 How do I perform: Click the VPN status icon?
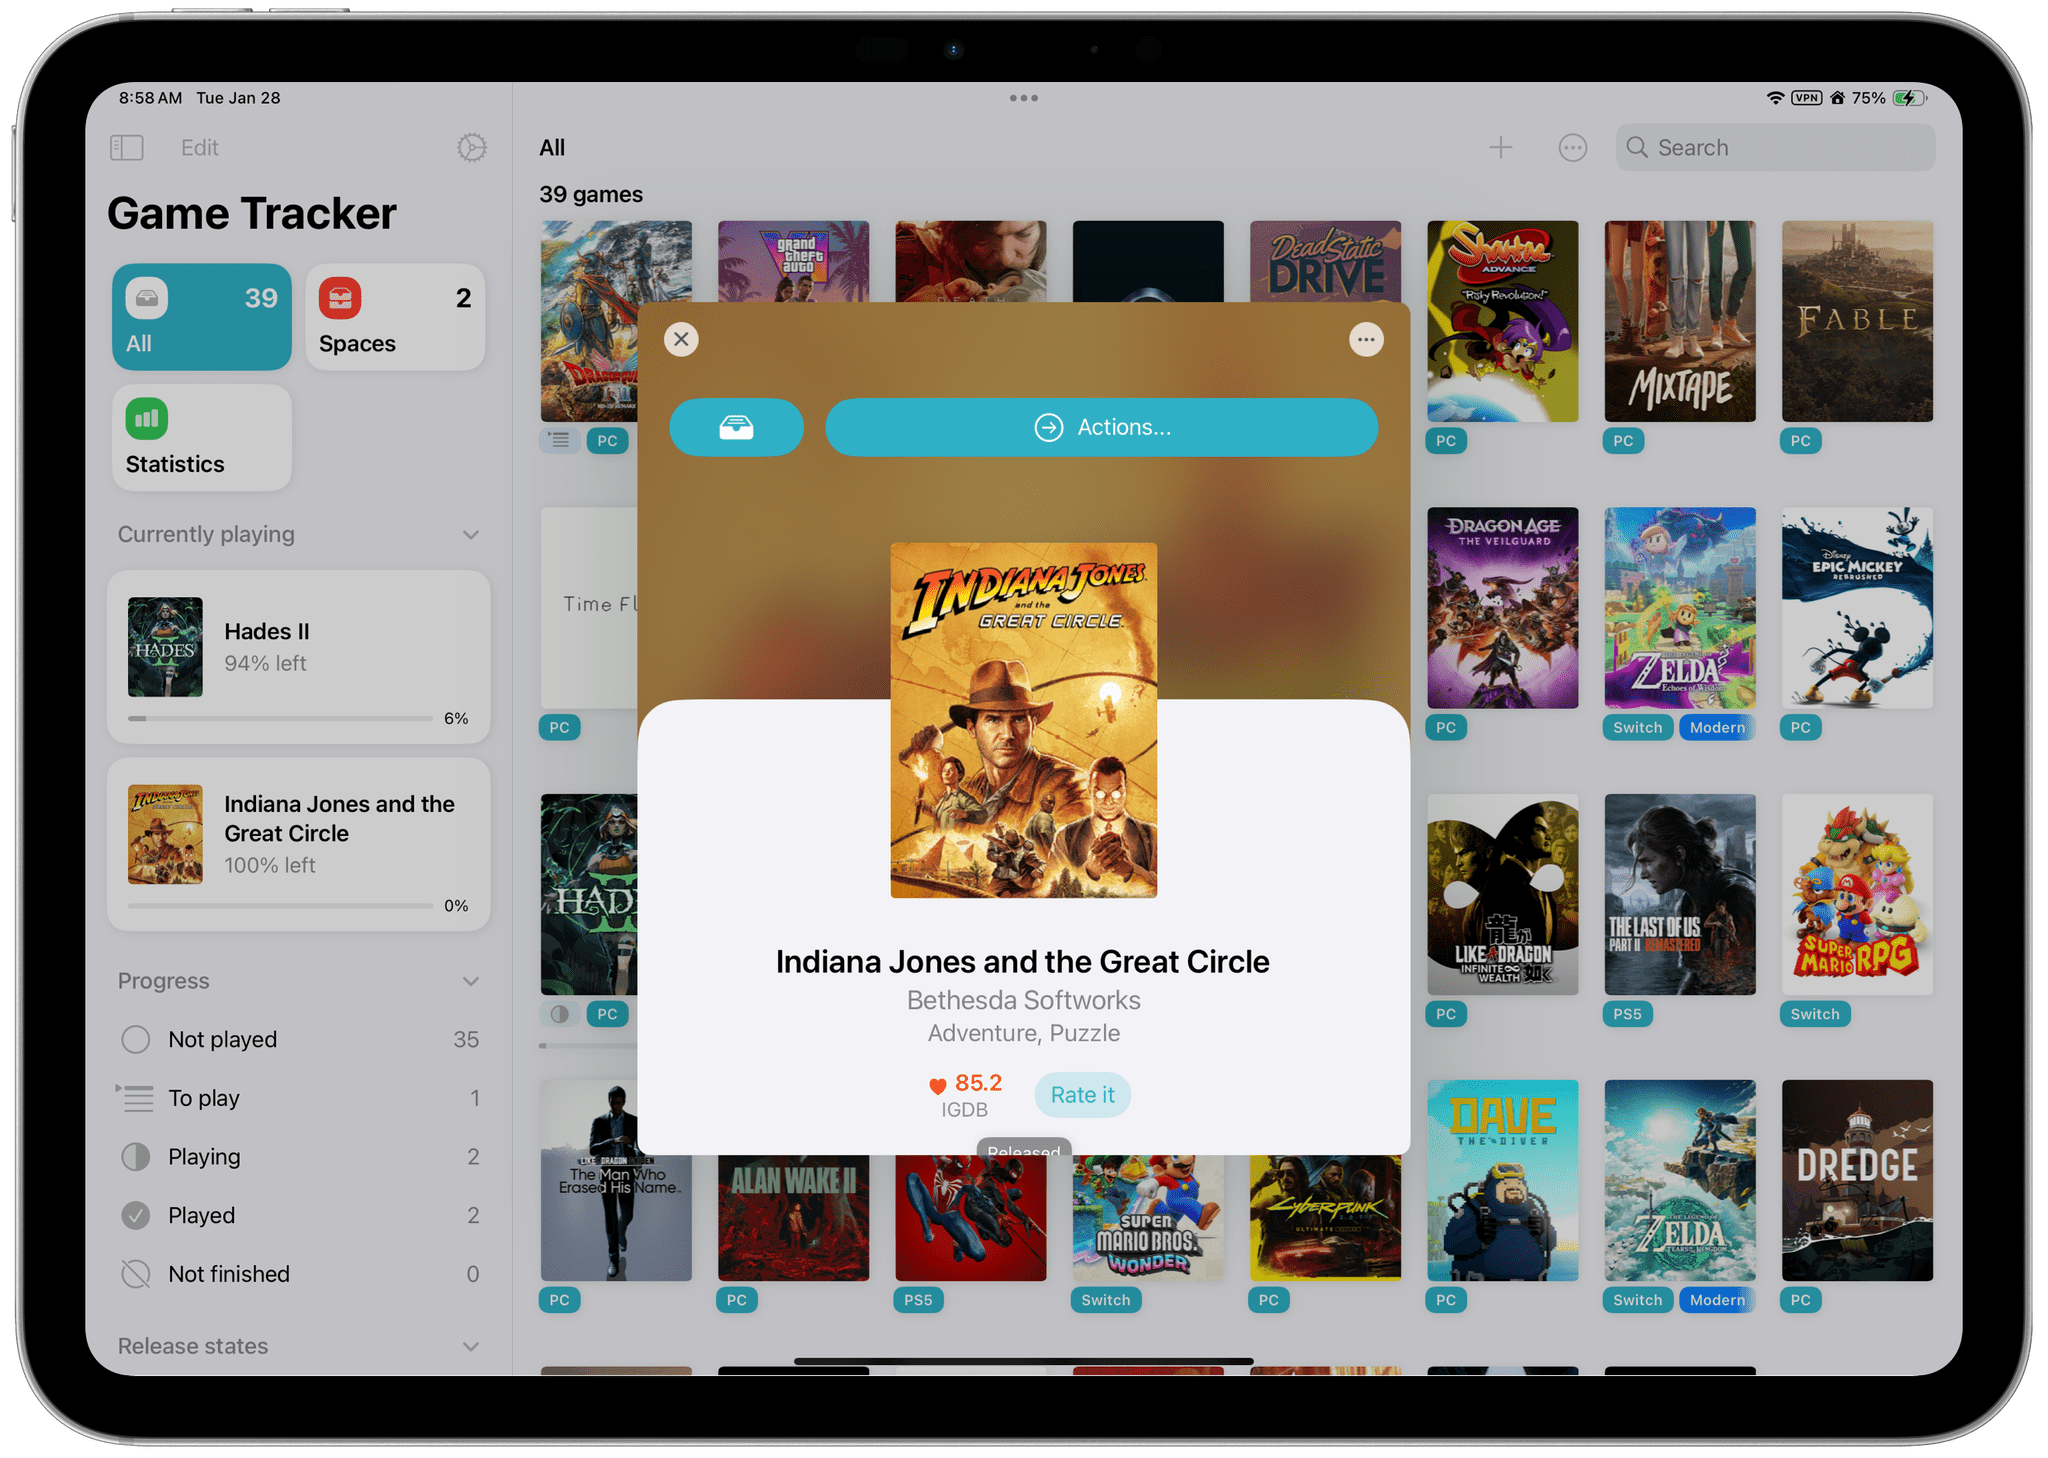(x=1806, y=98)
